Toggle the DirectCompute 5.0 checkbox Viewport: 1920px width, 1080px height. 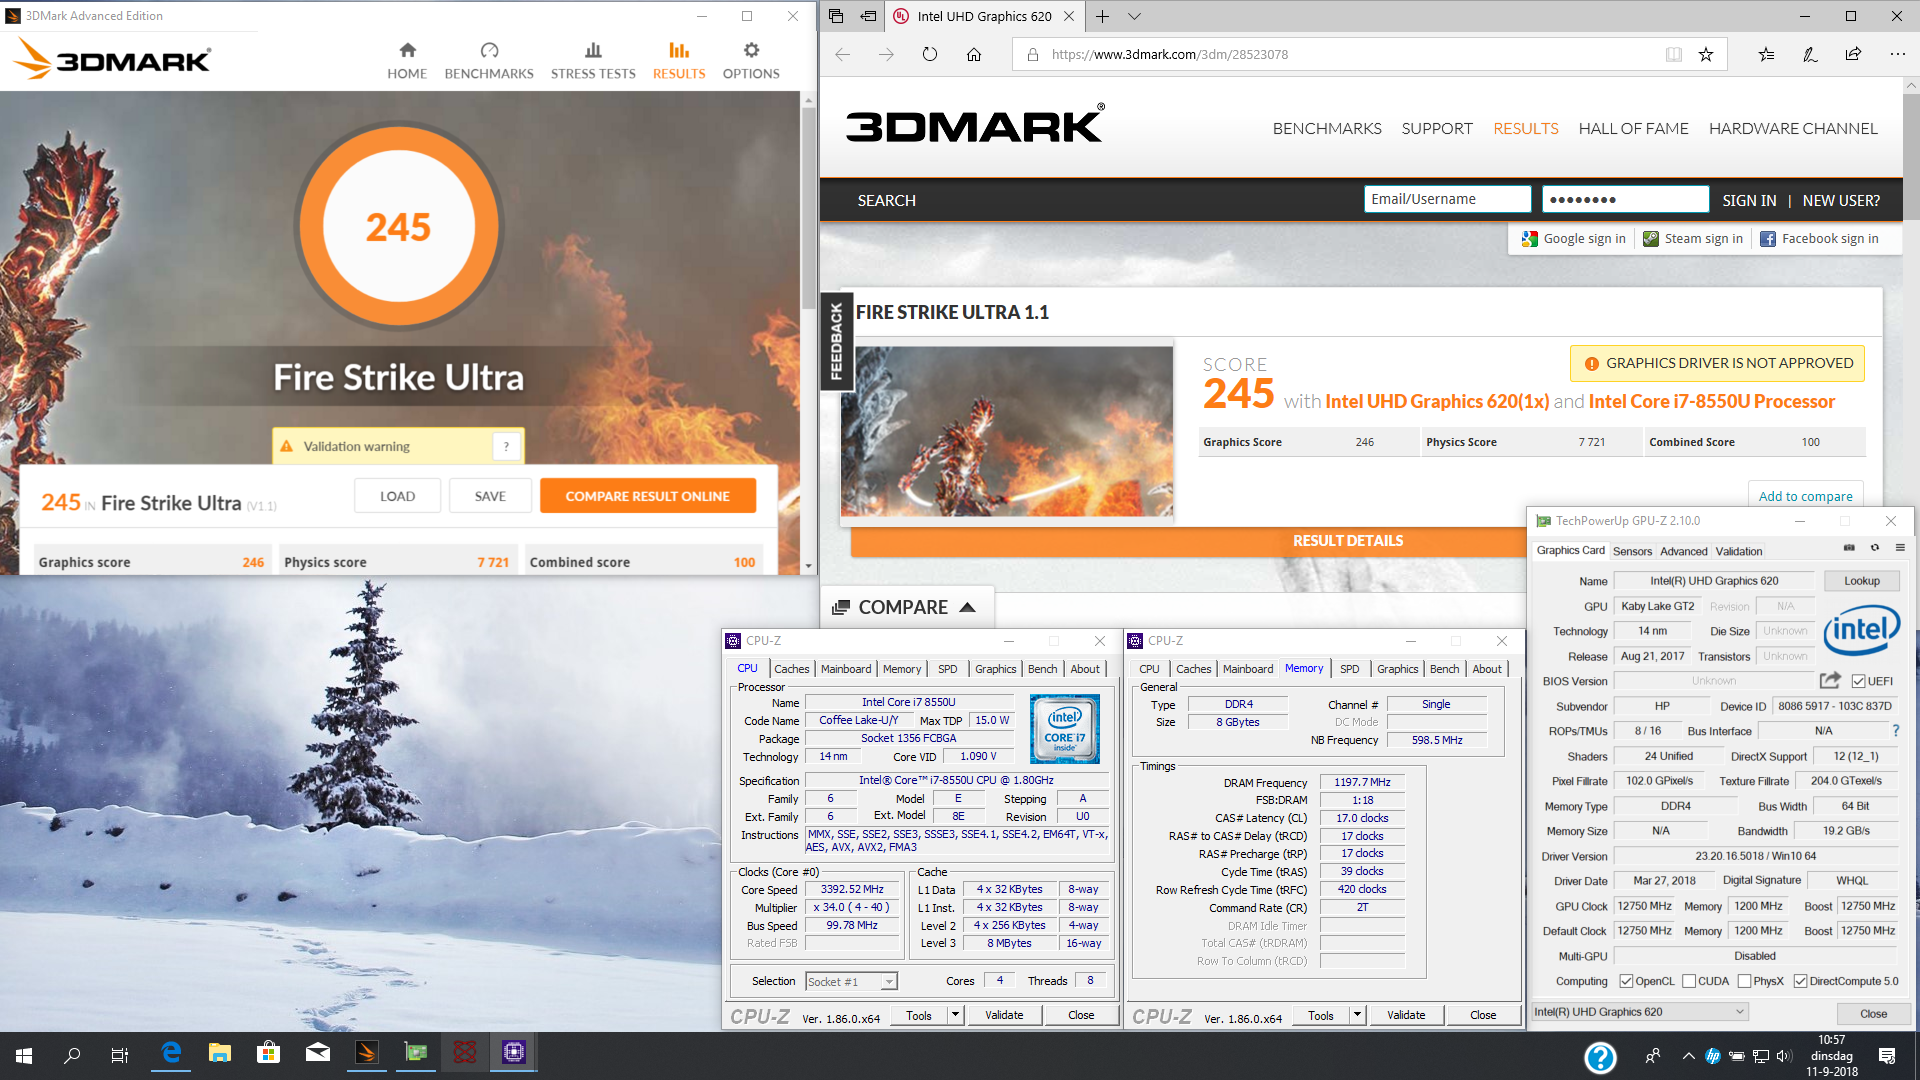coord(1800,981)
